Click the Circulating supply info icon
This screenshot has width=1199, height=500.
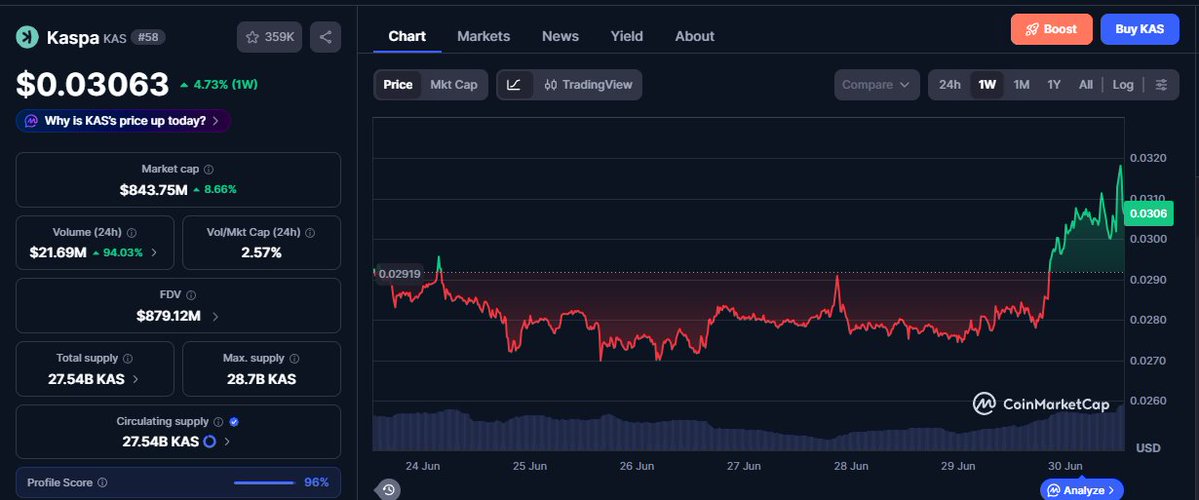pyautogui.click(x=218, y=421)
